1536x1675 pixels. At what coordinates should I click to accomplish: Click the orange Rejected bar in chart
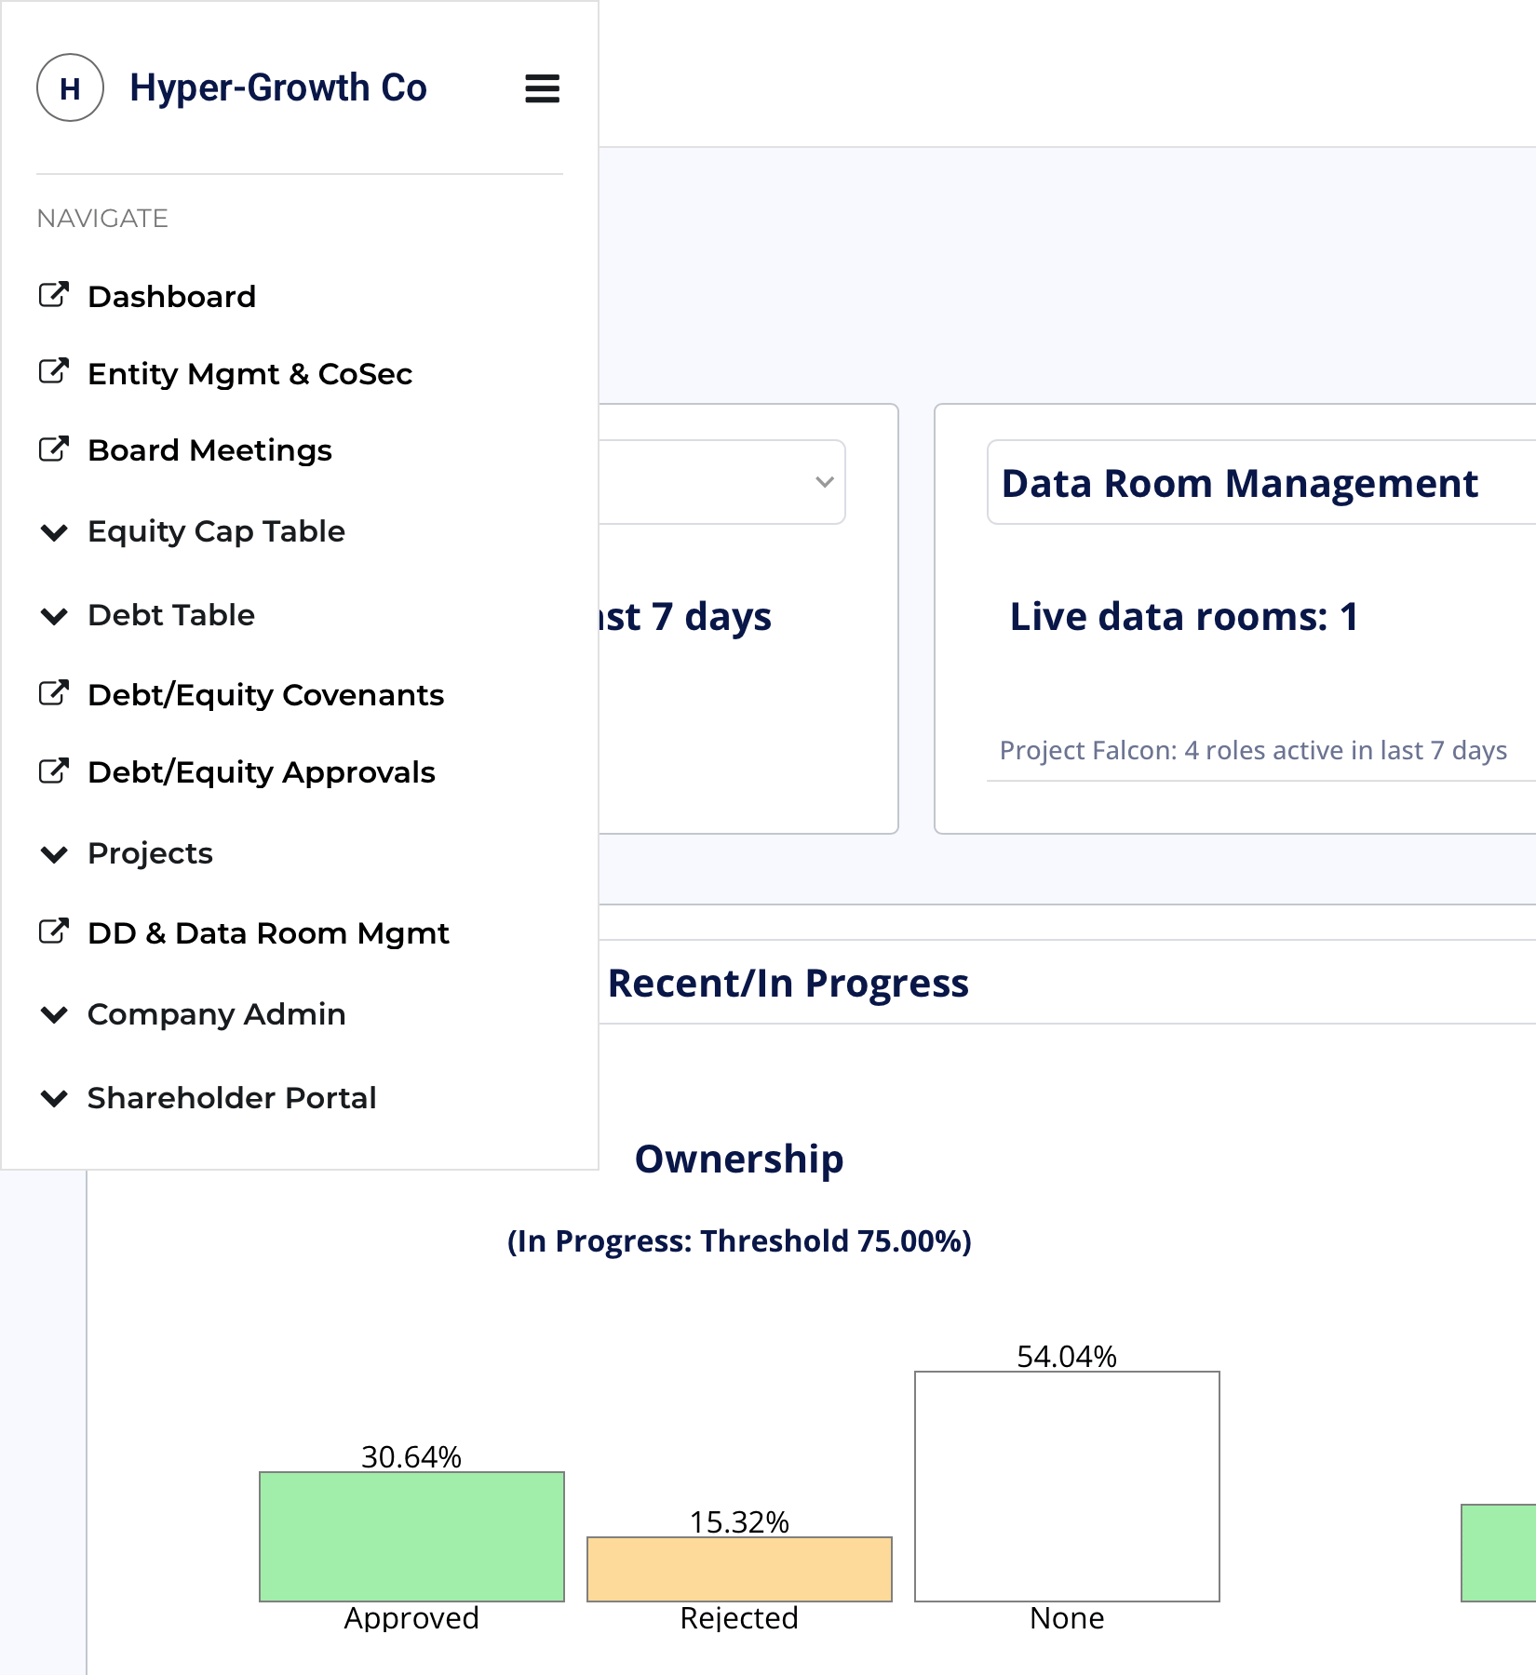click(739, 1569)
